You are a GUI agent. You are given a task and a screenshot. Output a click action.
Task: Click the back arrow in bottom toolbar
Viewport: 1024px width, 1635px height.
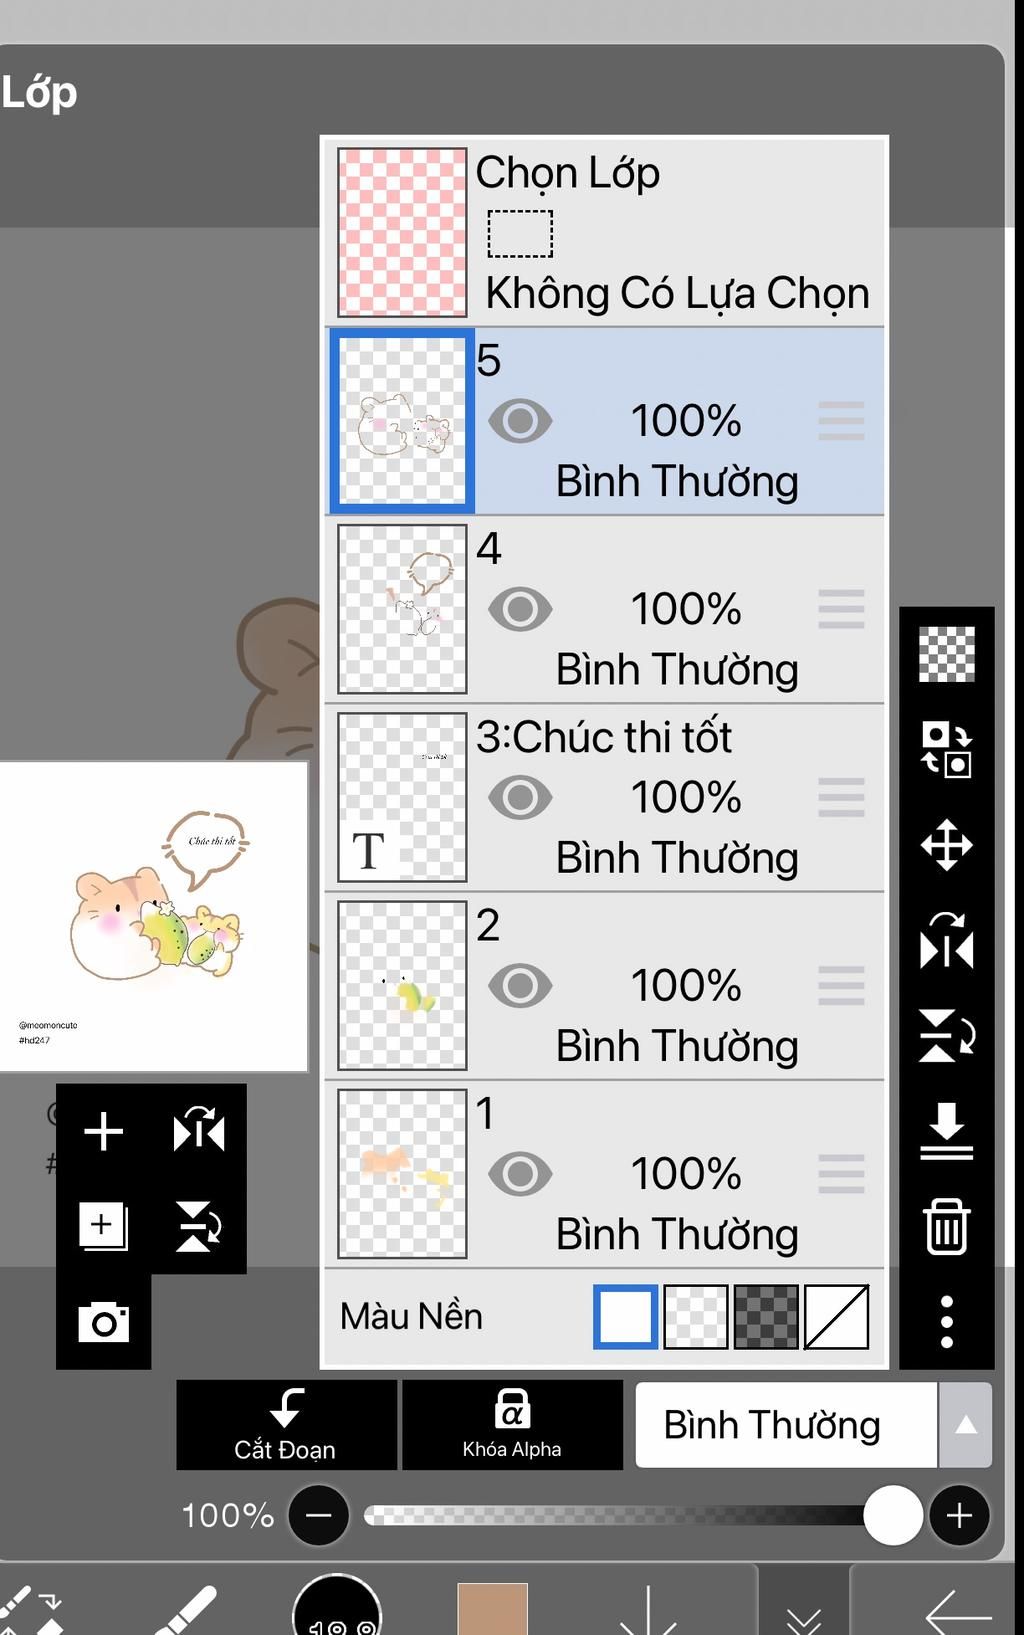pos(956,1612)
